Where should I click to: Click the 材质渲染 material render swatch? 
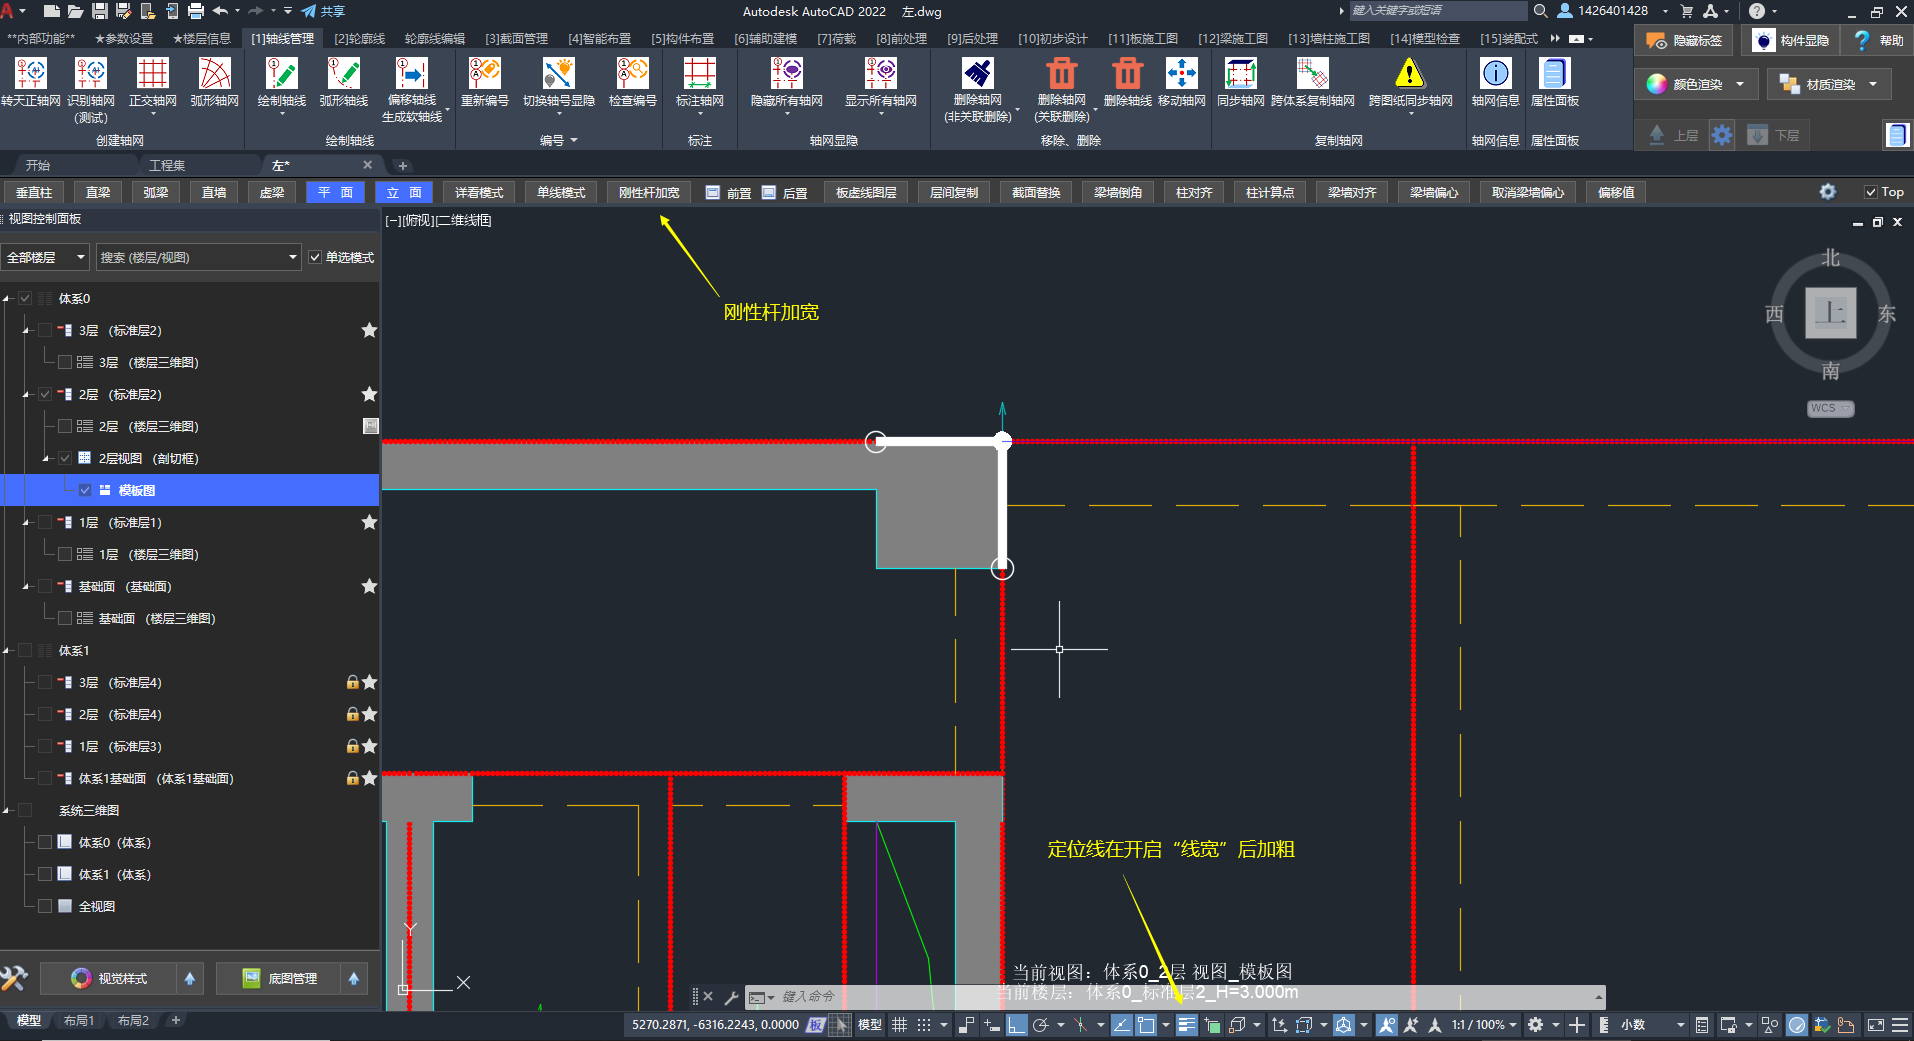coord(1790,85)
